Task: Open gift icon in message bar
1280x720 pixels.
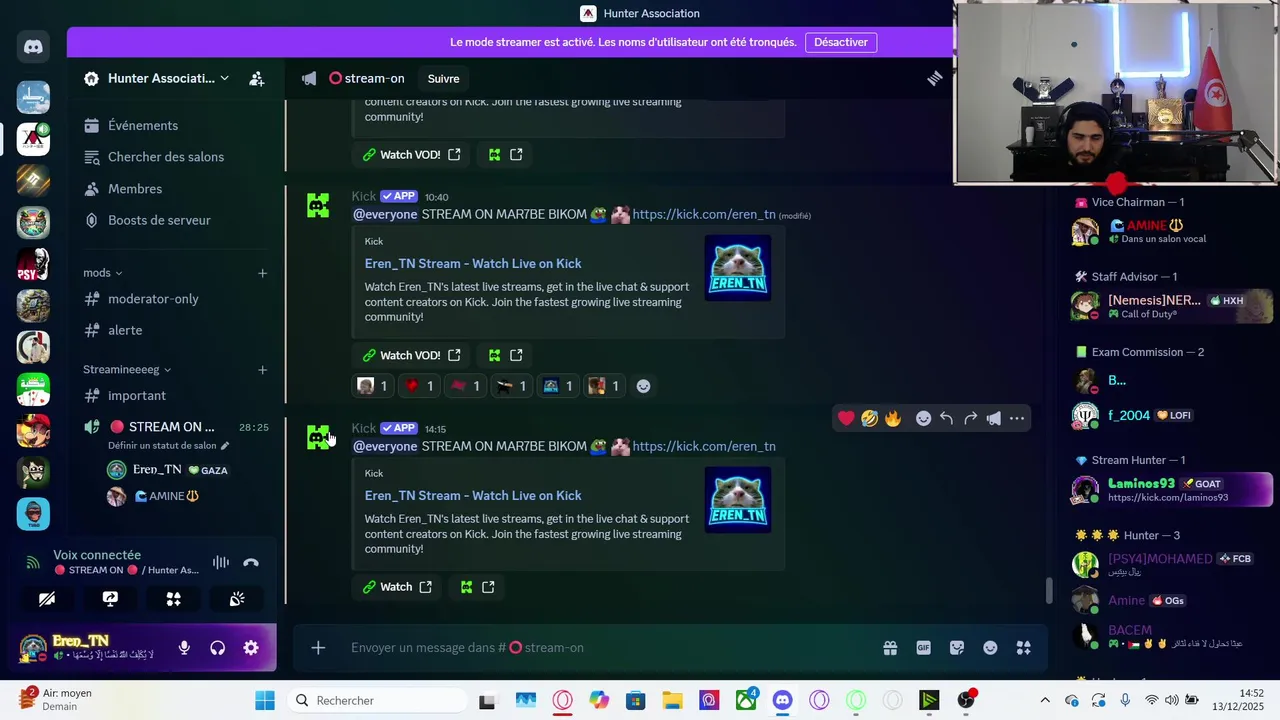Action: [890, 648]
